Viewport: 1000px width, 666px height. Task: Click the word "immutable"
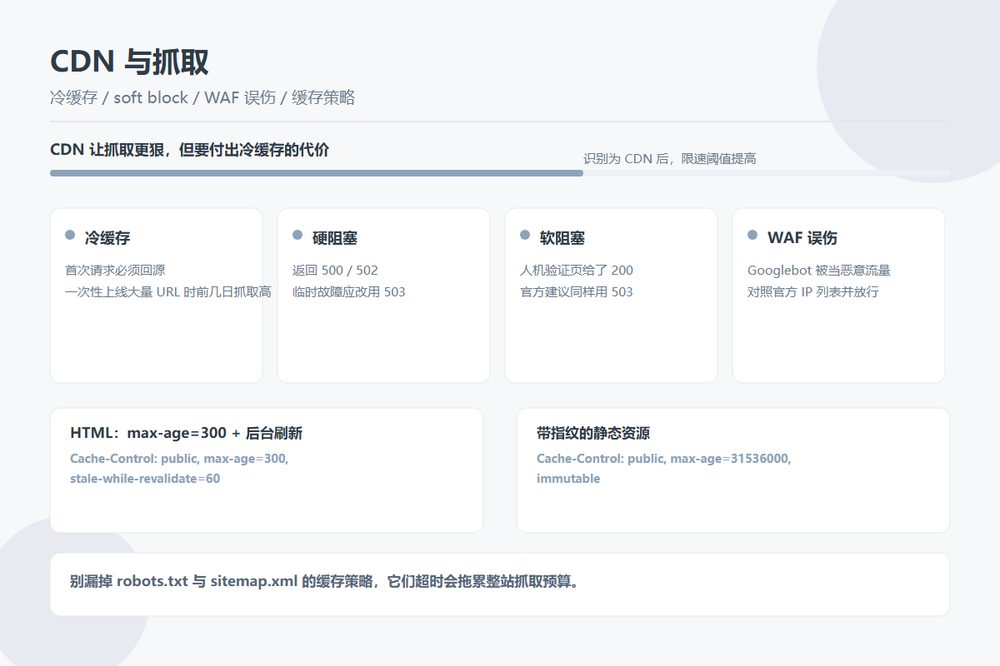[568, 478]
